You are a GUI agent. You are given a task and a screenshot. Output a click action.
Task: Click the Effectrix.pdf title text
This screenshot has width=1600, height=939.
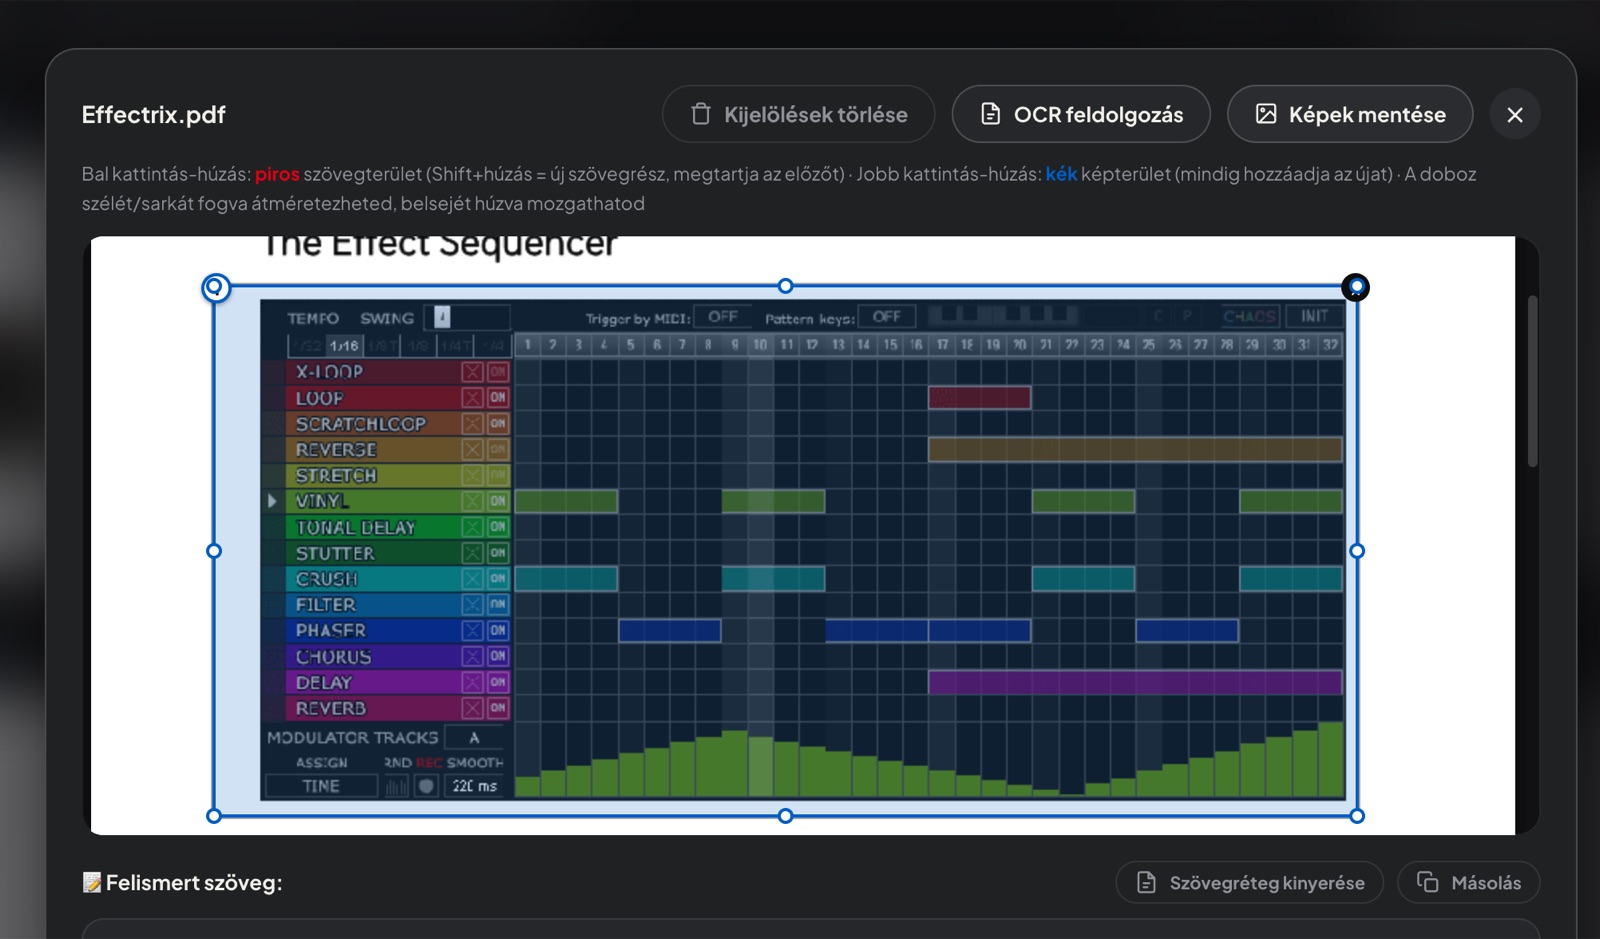click(154, 114)
